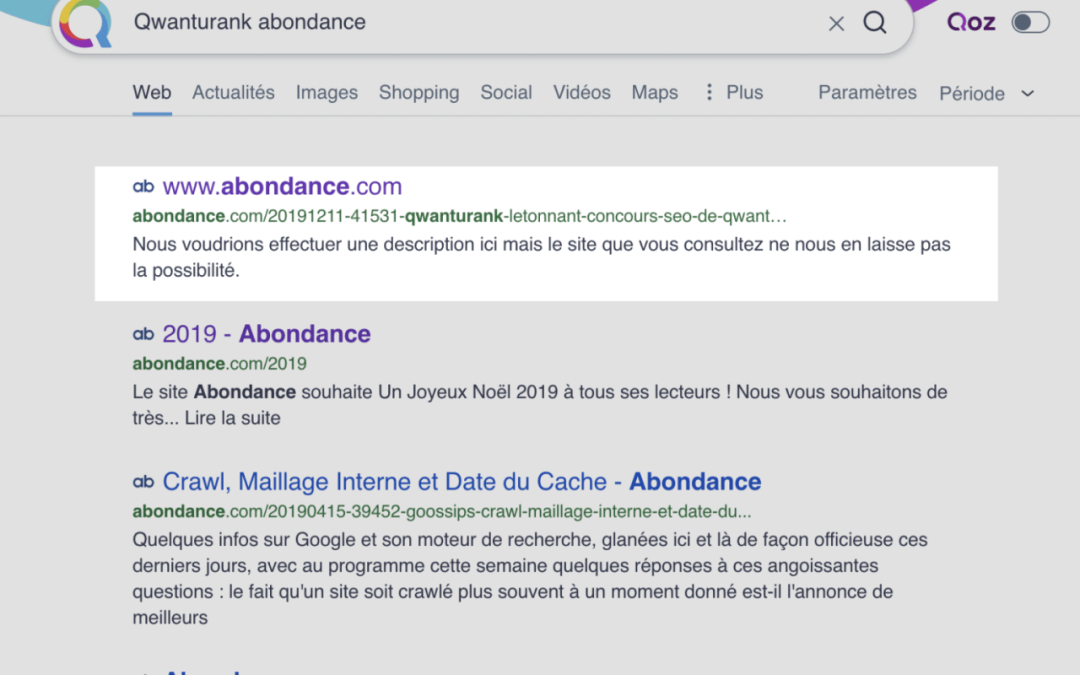Image resolution: width=1080 pixels, height=675 pixels.
Task: Click the abondance.com/2019 URL
Action: [x=220, y=364]
